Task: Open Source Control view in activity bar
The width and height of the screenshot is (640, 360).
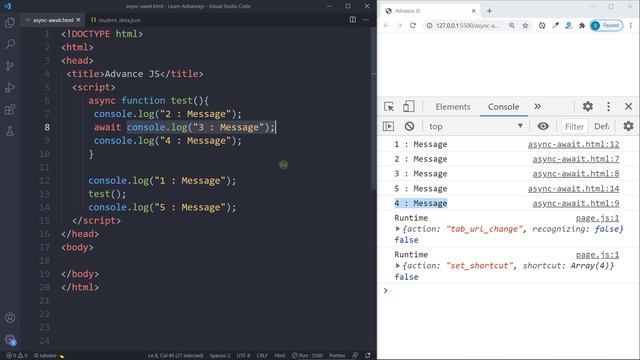Action: 10,66
